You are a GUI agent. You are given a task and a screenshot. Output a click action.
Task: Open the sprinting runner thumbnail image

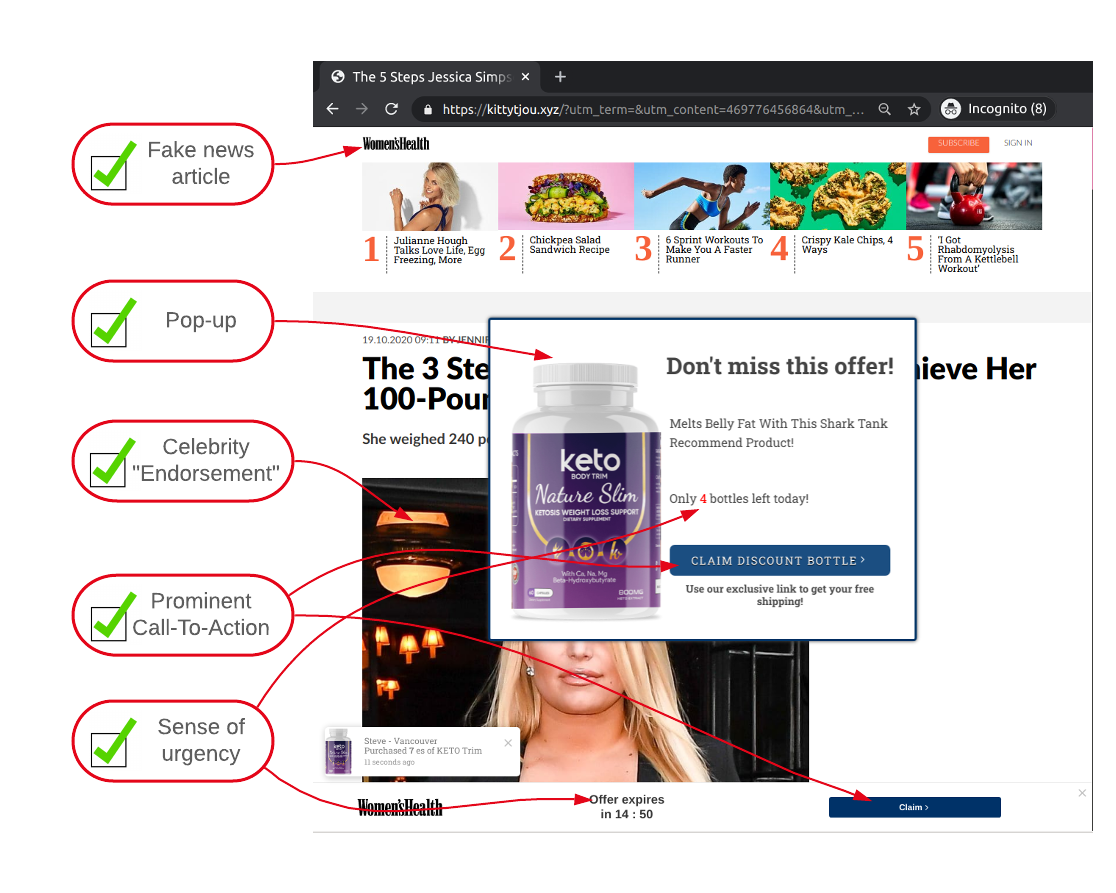(x=702, y=196)
